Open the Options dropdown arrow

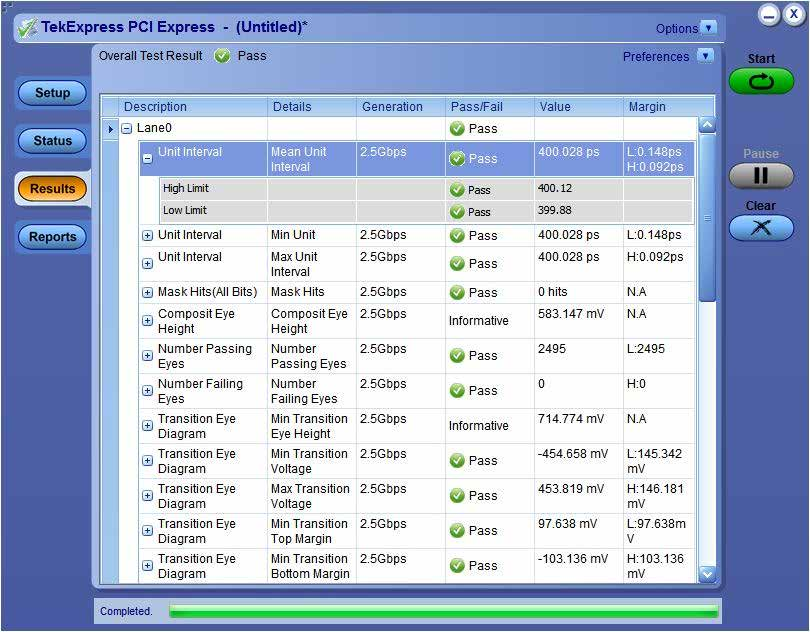click(709, 28)
